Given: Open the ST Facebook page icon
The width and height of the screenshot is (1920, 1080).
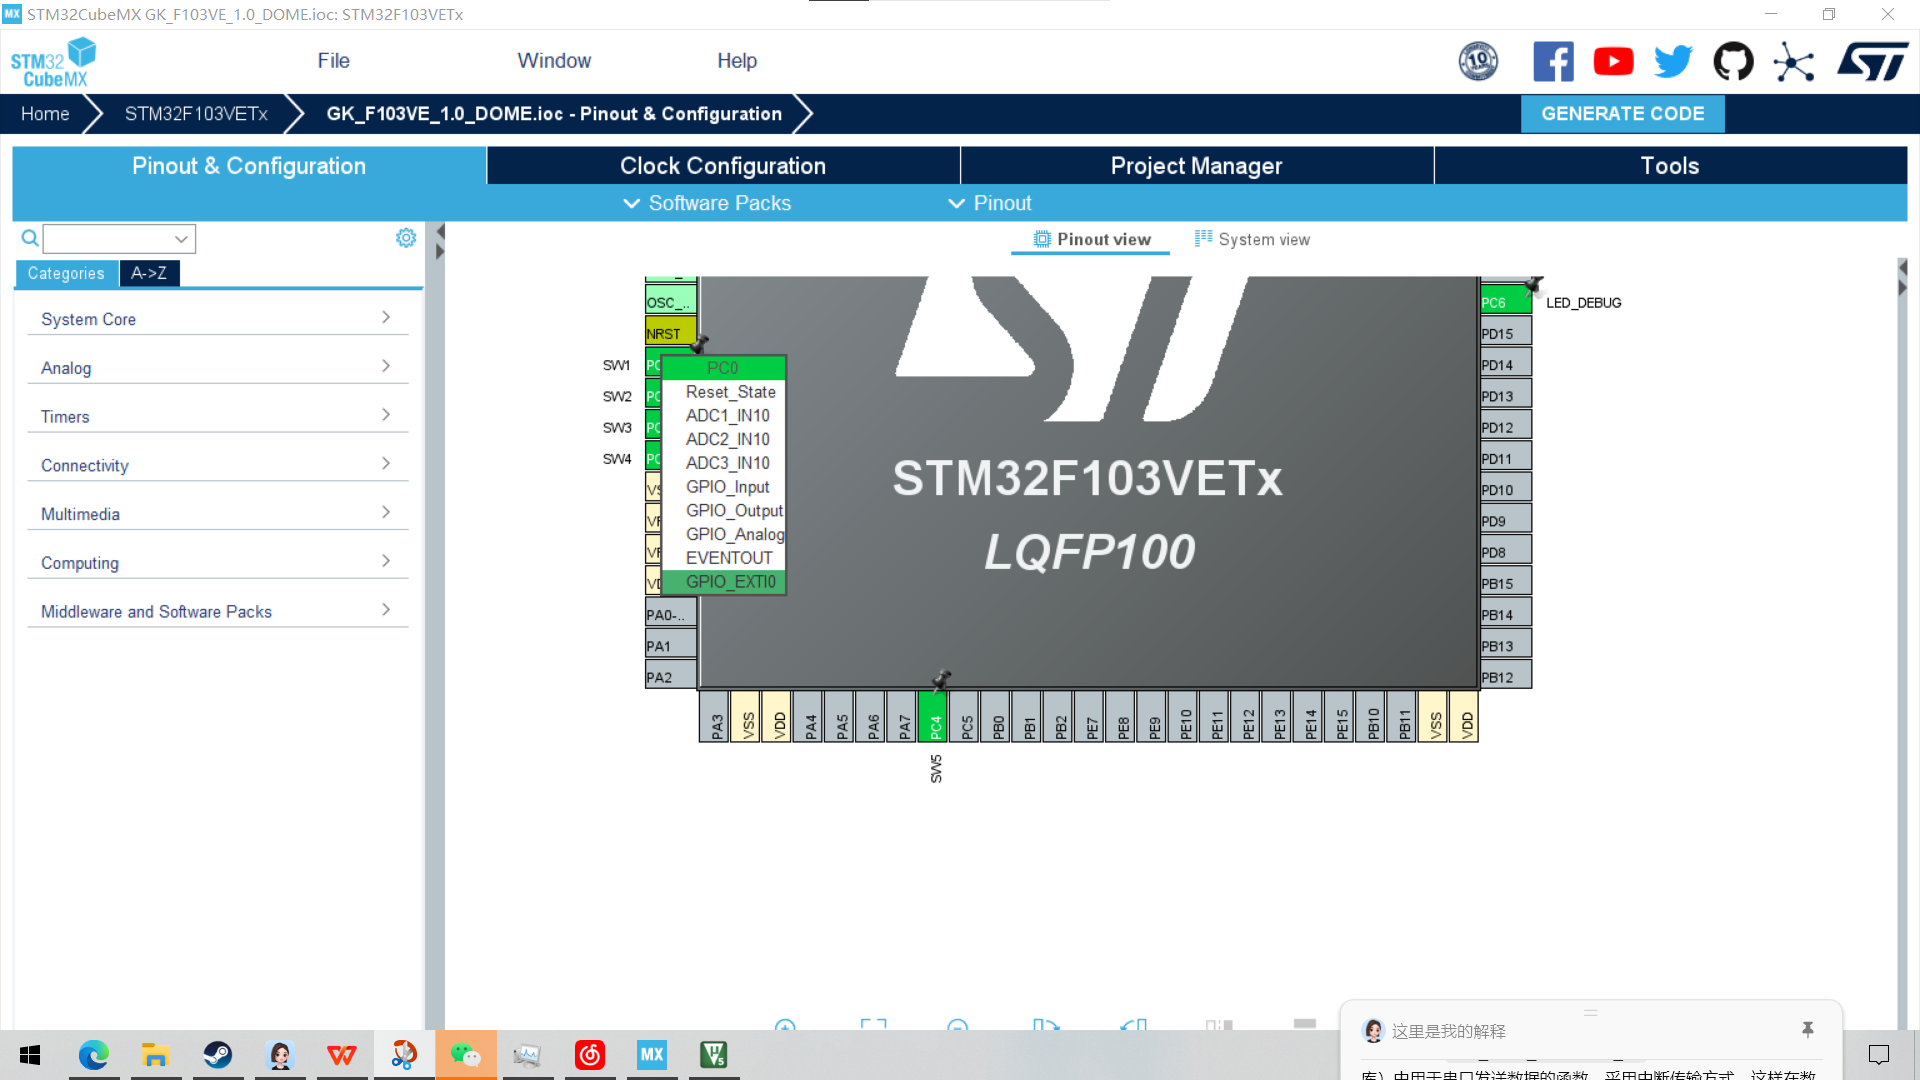Looking at the screenshot, I should (1553, 62).
